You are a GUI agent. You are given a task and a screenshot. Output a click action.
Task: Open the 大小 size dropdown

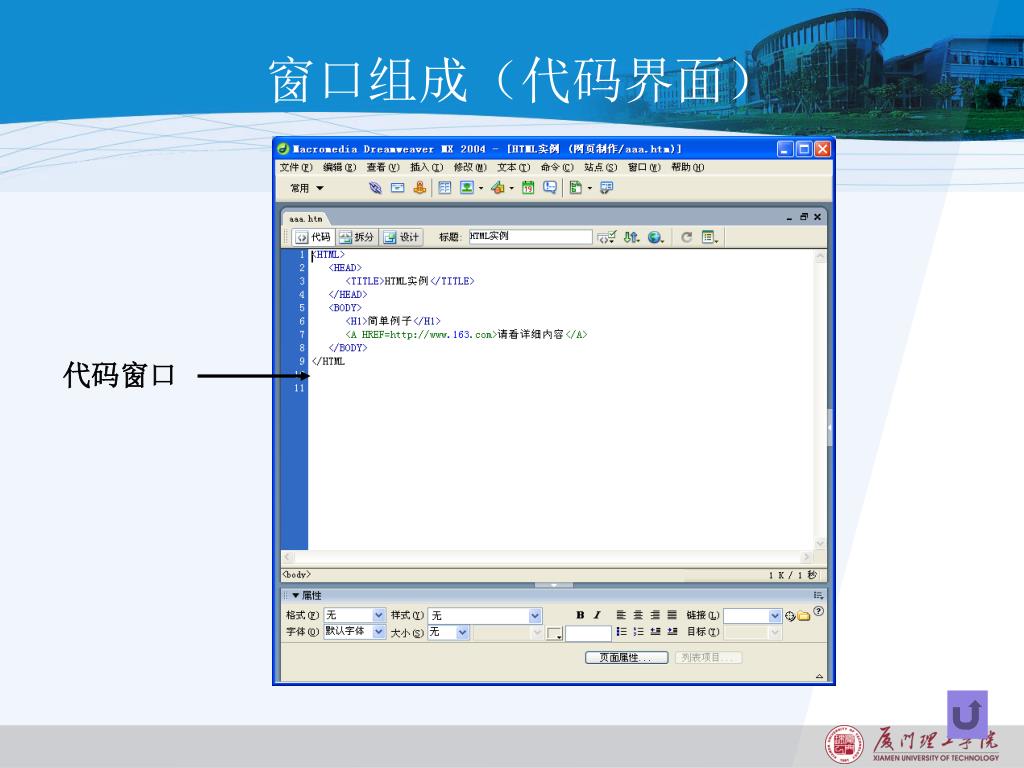(x=462, y=632)
